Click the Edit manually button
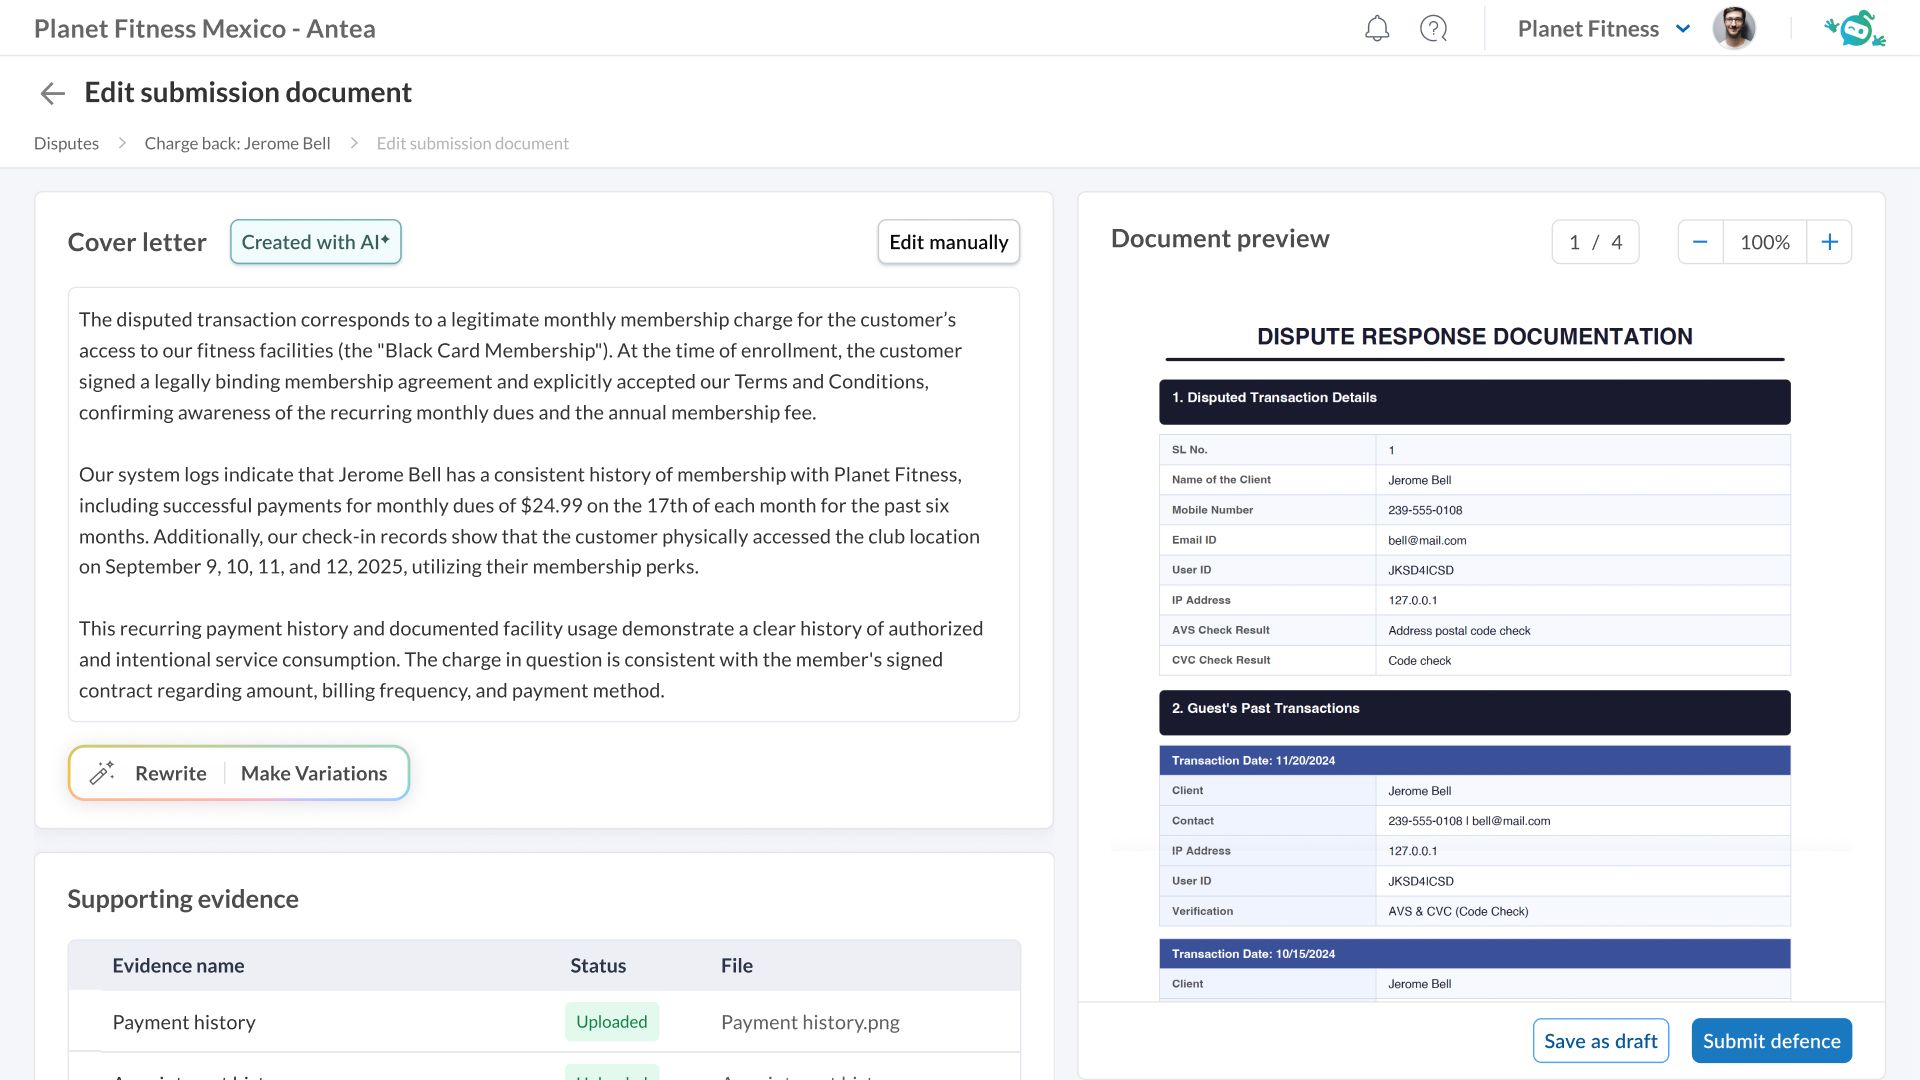This screenshot has height=1080, width=1920. [x=948, y=242]
